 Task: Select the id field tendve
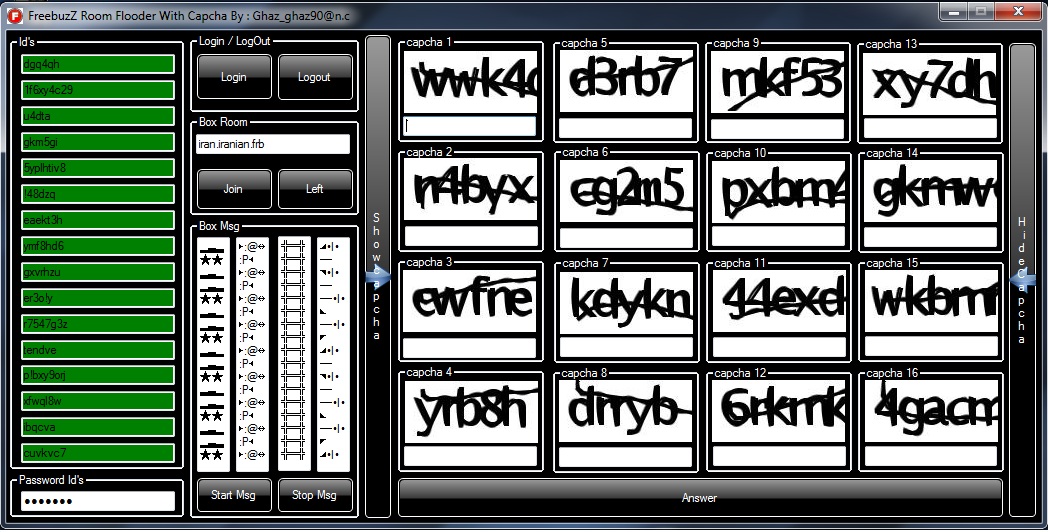tap(98, 350)
